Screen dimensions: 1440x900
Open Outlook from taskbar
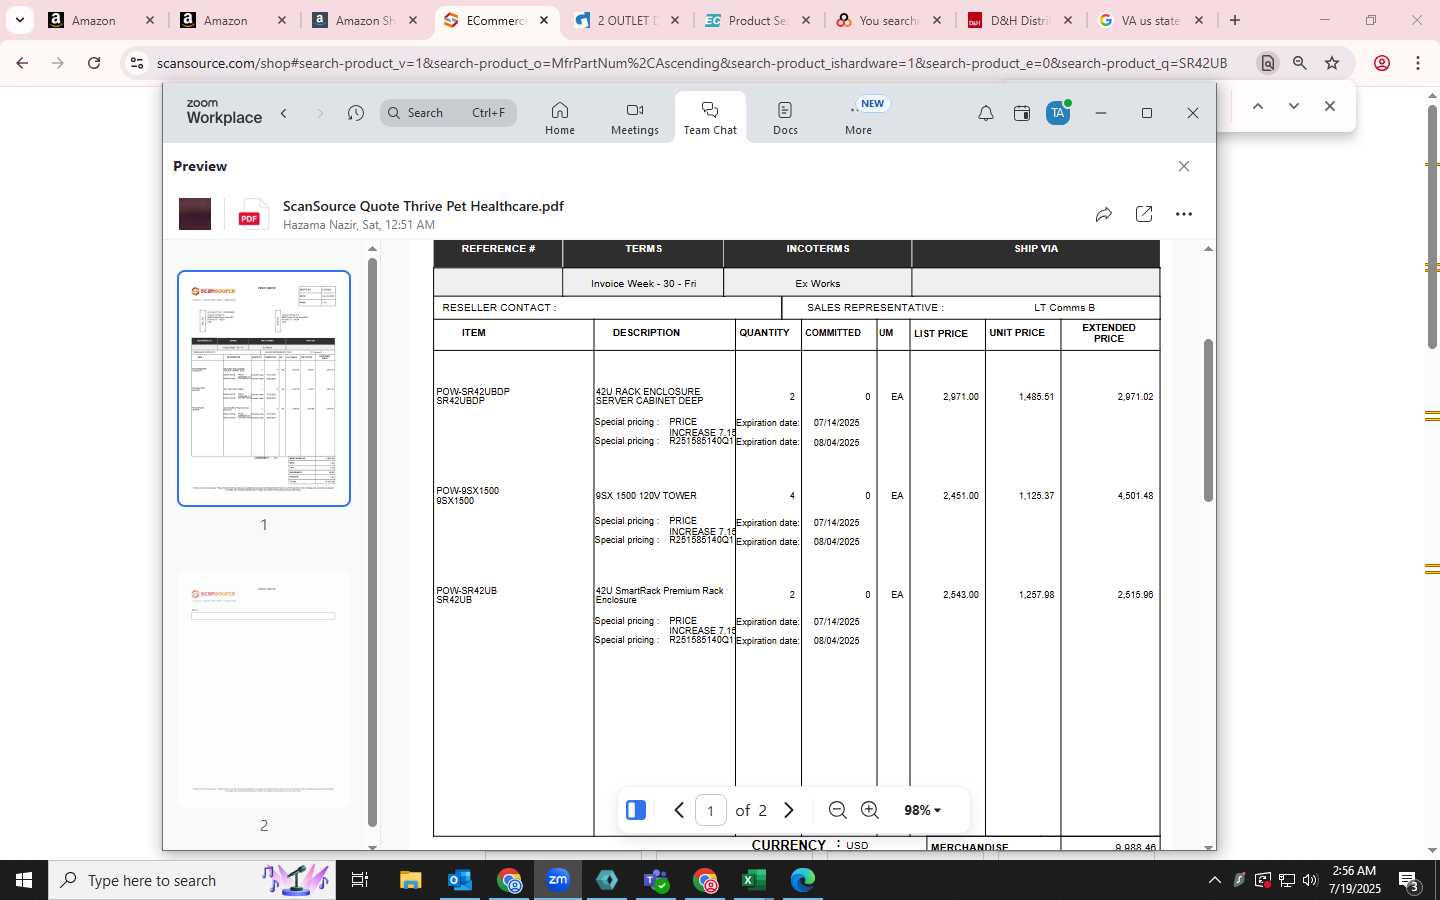pyautogui.click(x=459, y=880)
